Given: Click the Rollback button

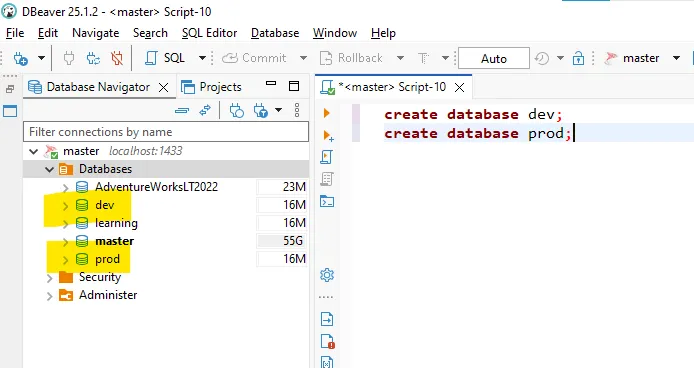Looking at the screenshot, I should coord(351,58).
